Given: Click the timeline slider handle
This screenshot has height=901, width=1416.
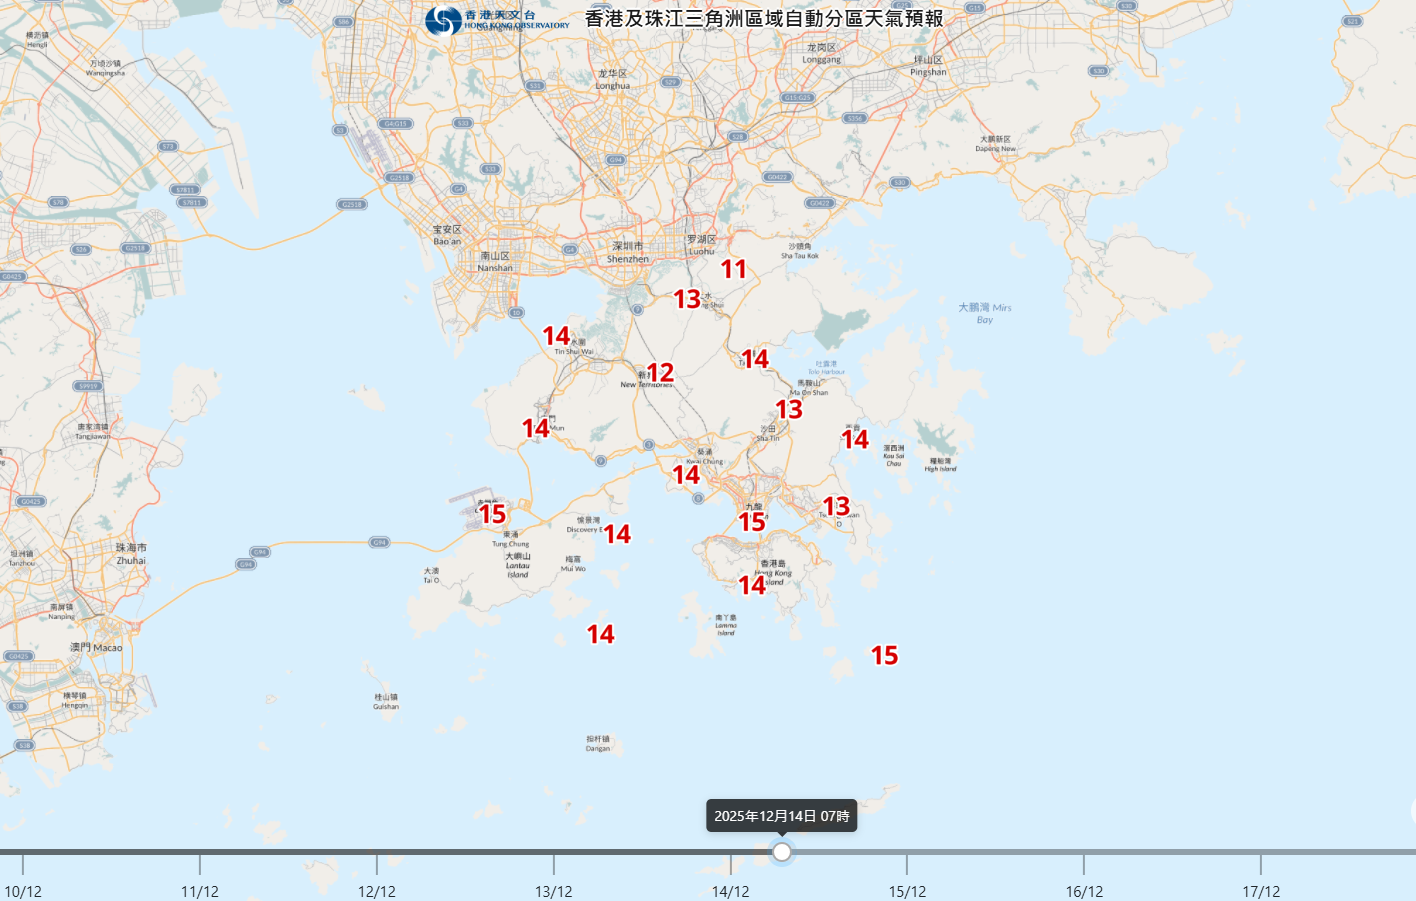Looking at the screenshot, I should [782, 852].
